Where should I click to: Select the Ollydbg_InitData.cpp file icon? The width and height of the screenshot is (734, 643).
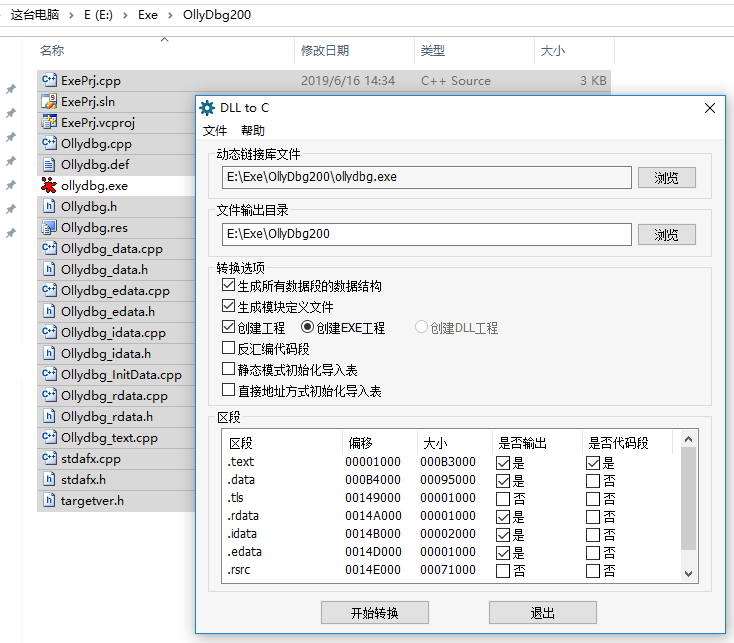pos(49,375)
